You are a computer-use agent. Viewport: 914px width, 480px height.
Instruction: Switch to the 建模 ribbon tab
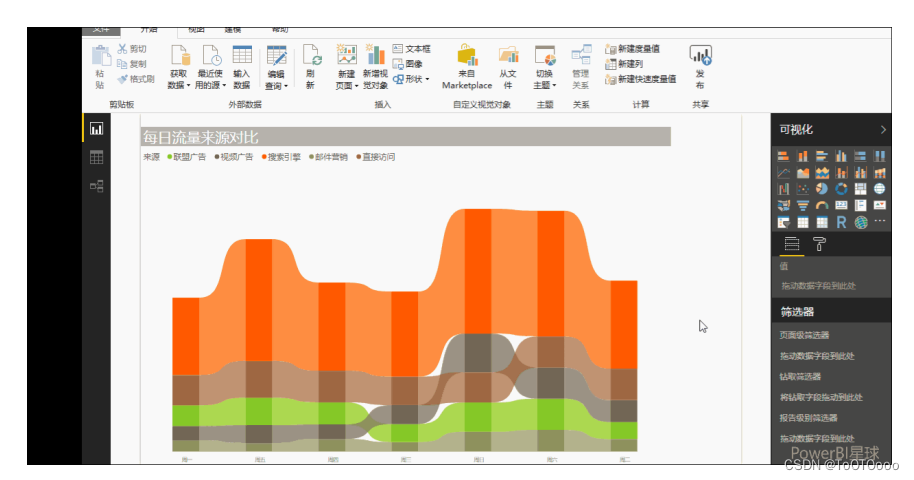(x=232, y=30)
